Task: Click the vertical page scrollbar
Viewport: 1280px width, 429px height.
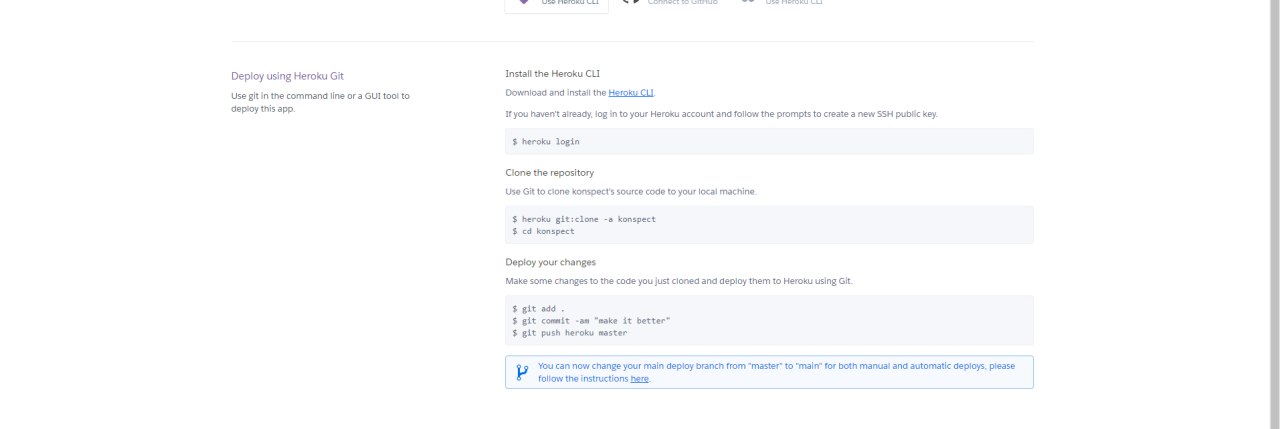Action: 1273,214
